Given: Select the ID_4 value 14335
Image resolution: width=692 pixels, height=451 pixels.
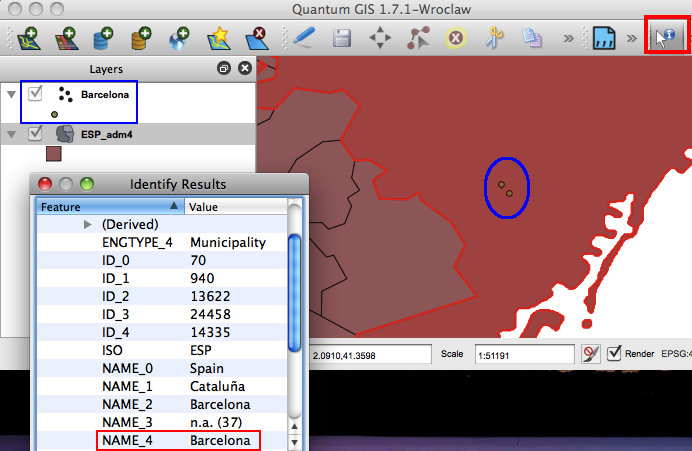Looking at the screenshot, I should point(210,332).
